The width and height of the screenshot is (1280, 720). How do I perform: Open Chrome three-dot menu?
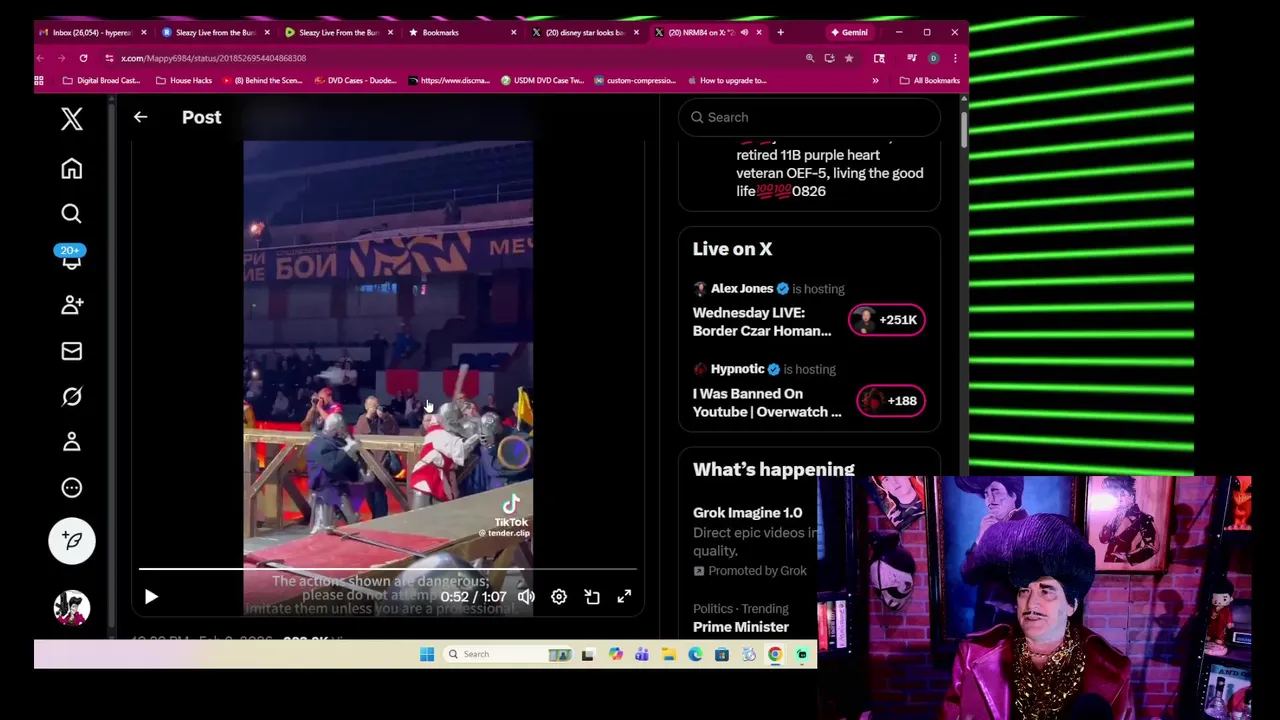point(954,58)
